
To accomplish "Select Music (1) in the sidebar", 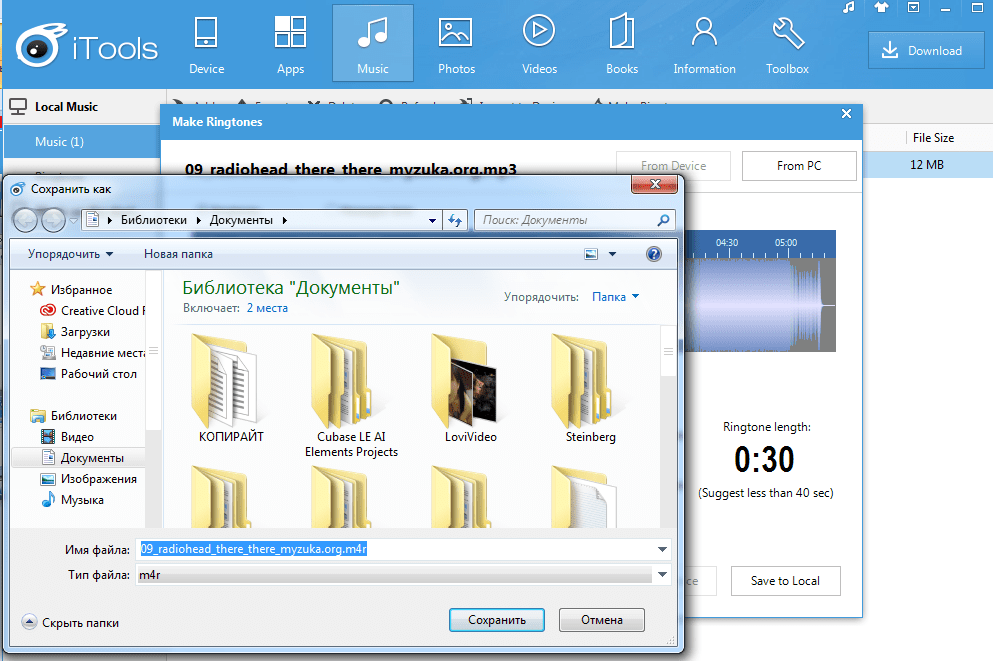I will point(60,142).
